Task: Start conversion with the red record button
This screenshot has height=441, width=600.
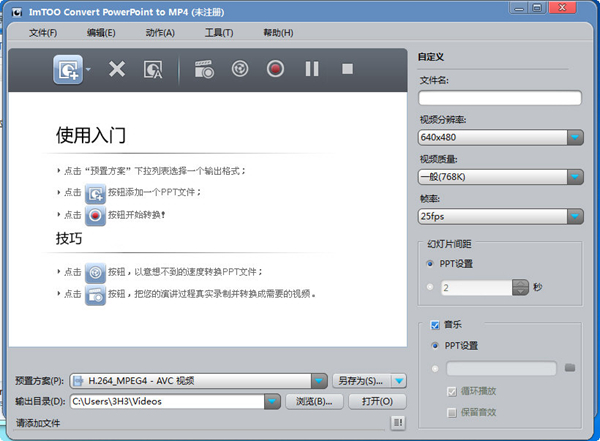Action: (x=275, y=69)
